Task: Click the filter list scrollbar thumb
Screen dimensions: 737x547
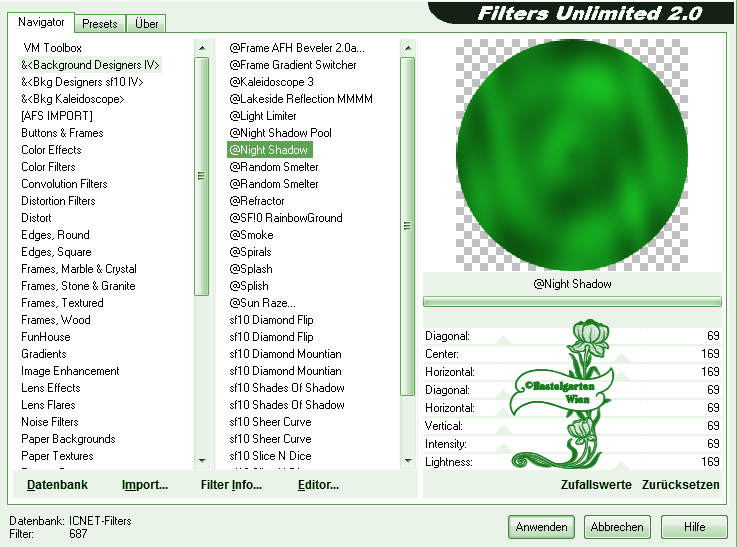Action: [408, 226]
